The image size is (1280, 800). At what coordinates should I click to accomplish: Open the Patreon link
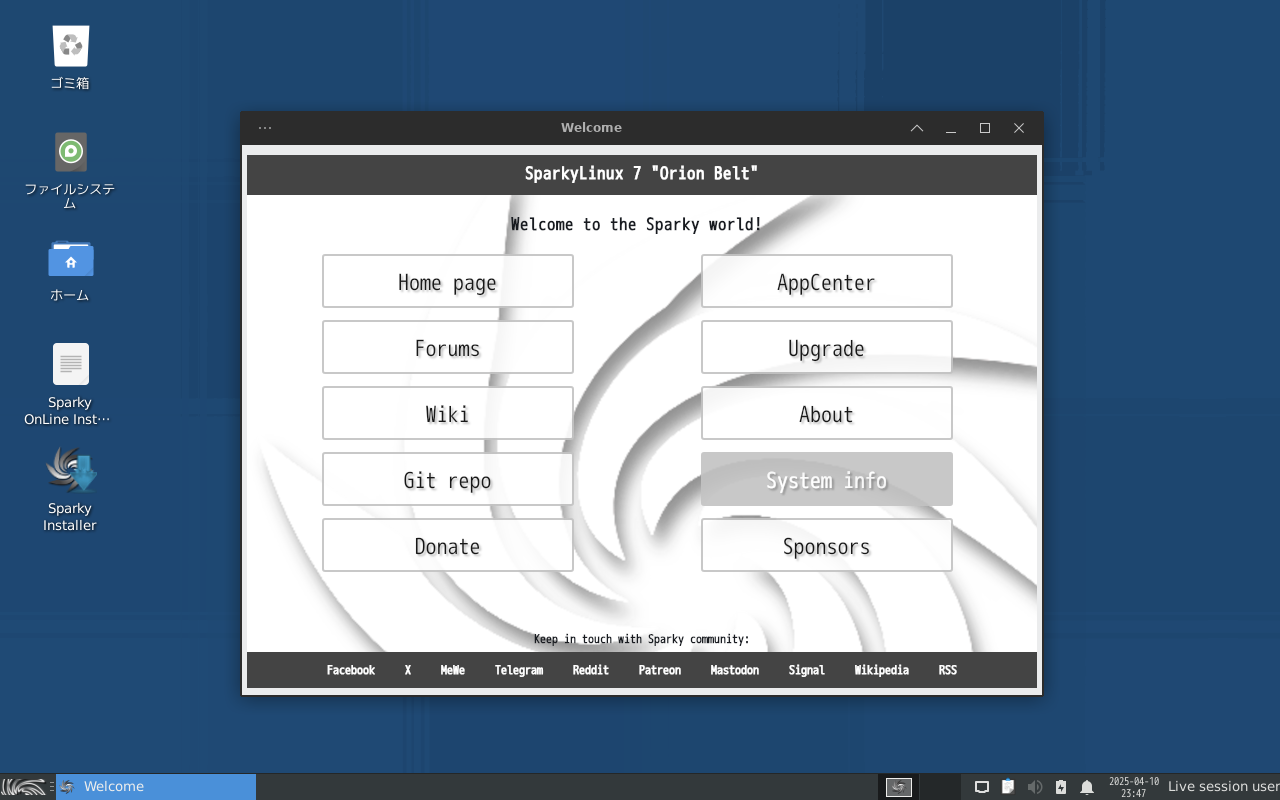coord(660,670)
